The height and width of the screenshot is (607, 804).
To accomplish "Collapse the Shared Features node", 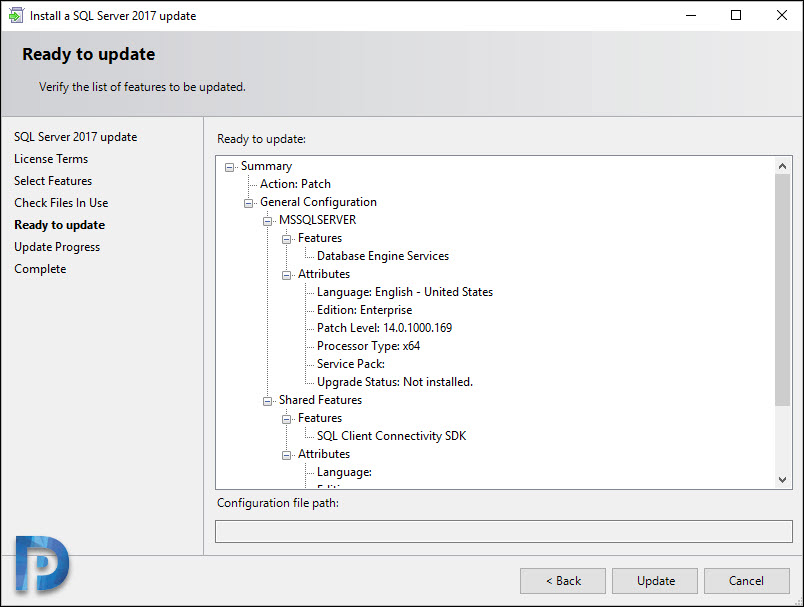I will 267,401.
